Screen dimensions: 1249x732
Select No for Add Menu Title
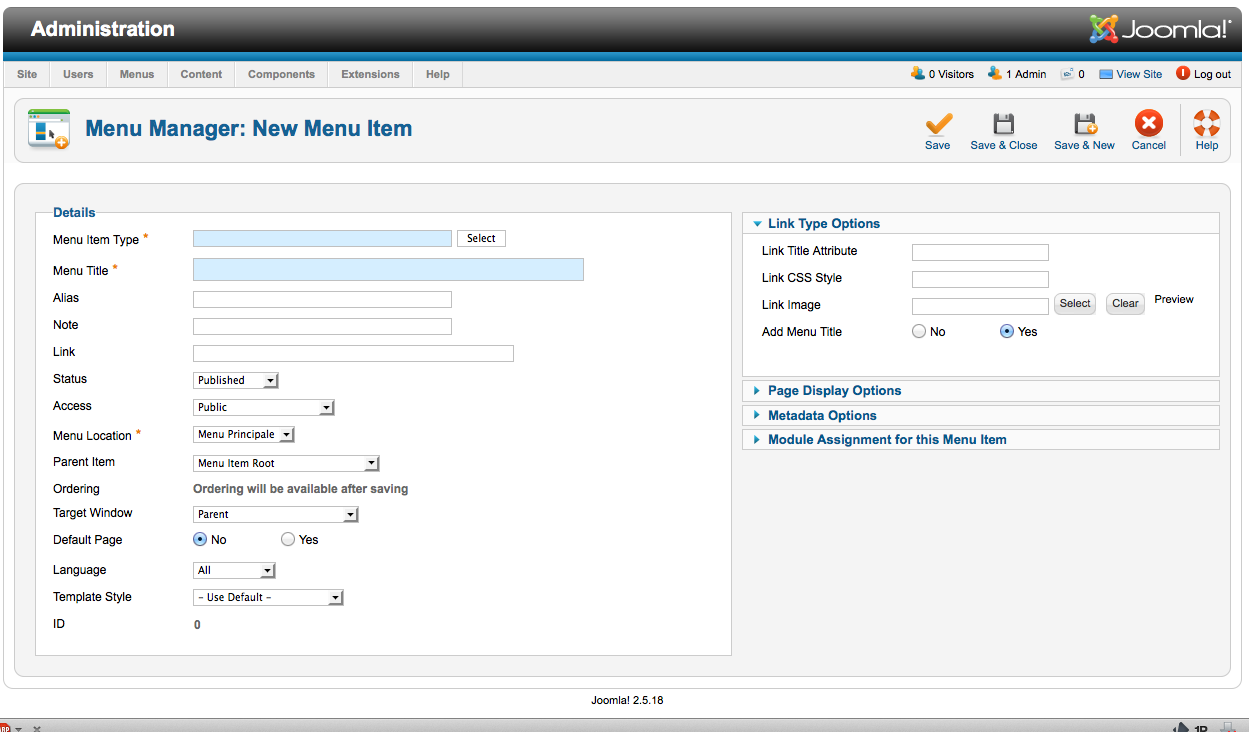click(919, 332)
